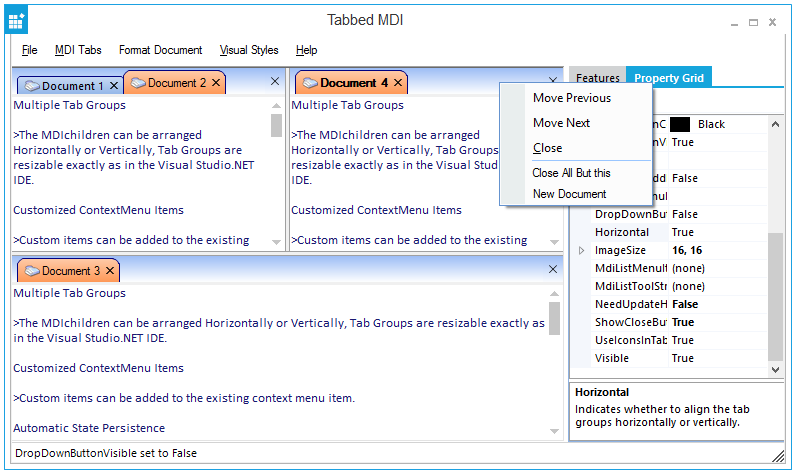Select the ShowCloseButton property value True

point(683,322)
